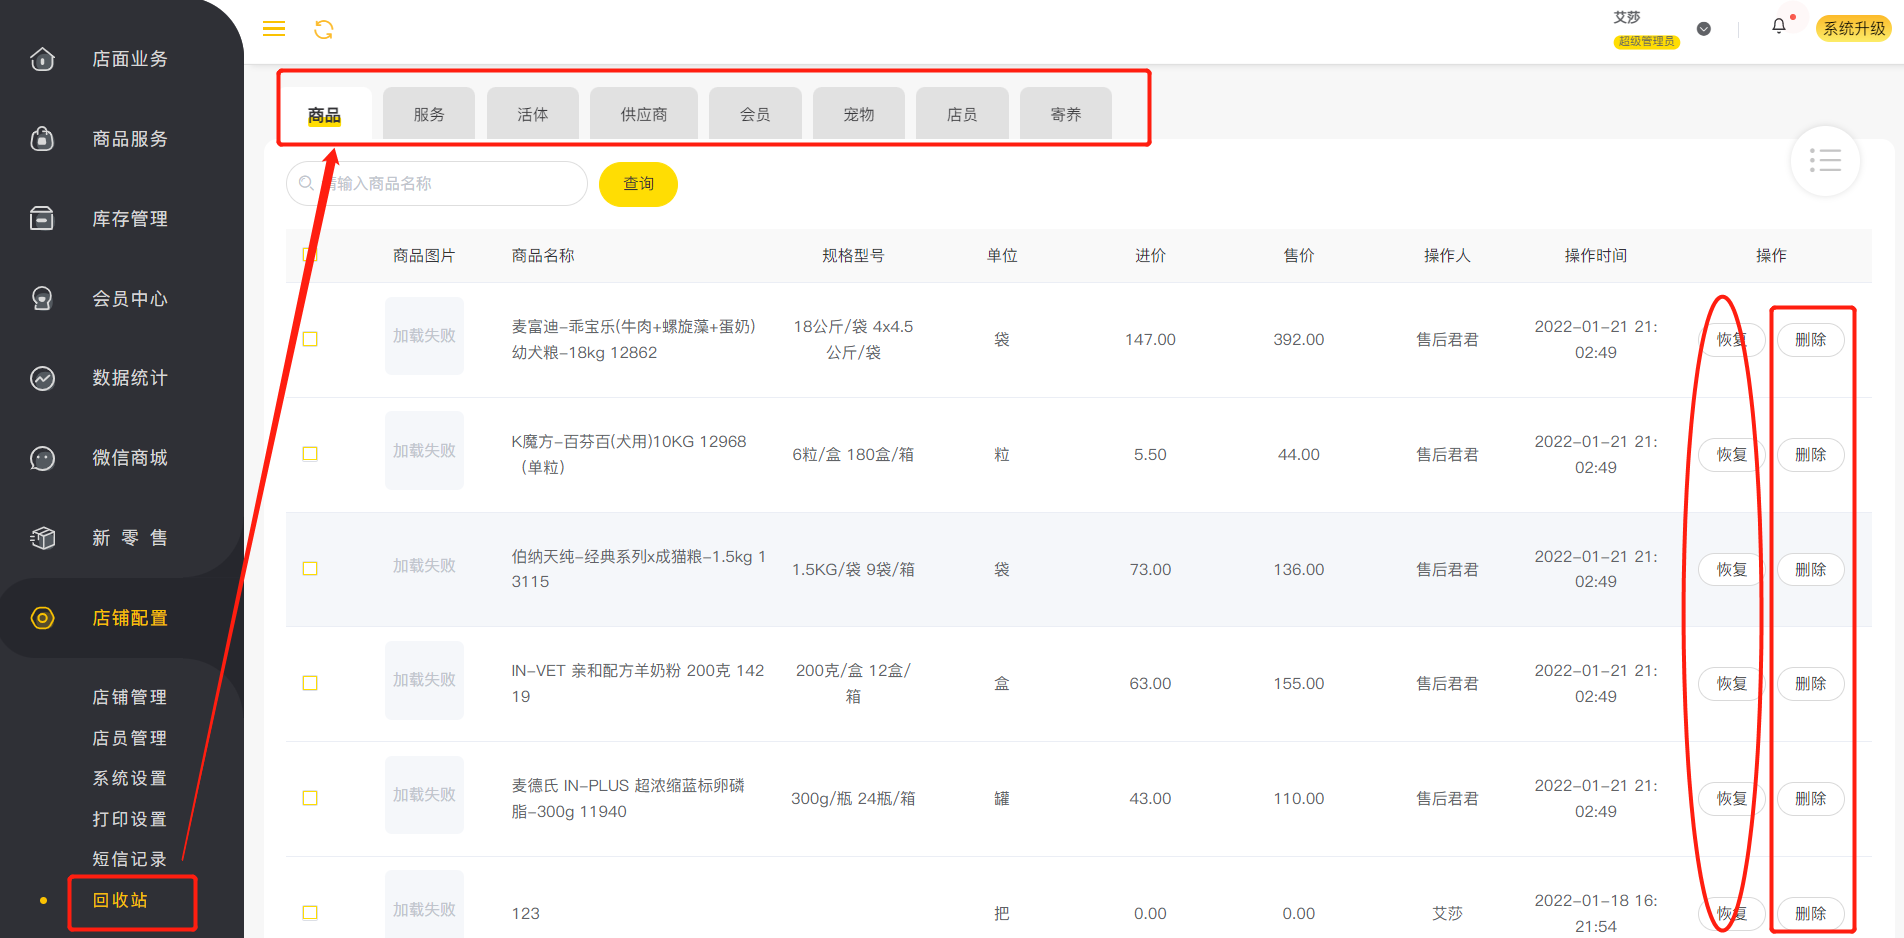The image size is (1904, 938).
Task: Switch to the 商品 tab
Action: [x=324, y=114]
